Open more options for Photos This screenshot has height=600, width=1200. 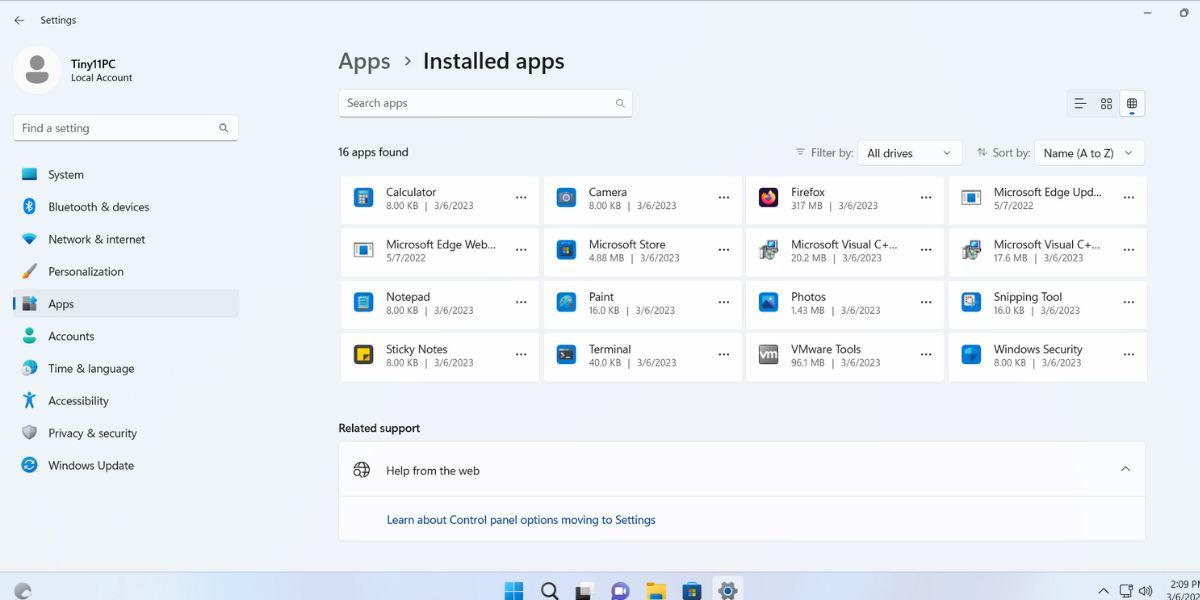pyautogui.click(x=926, y=302)
